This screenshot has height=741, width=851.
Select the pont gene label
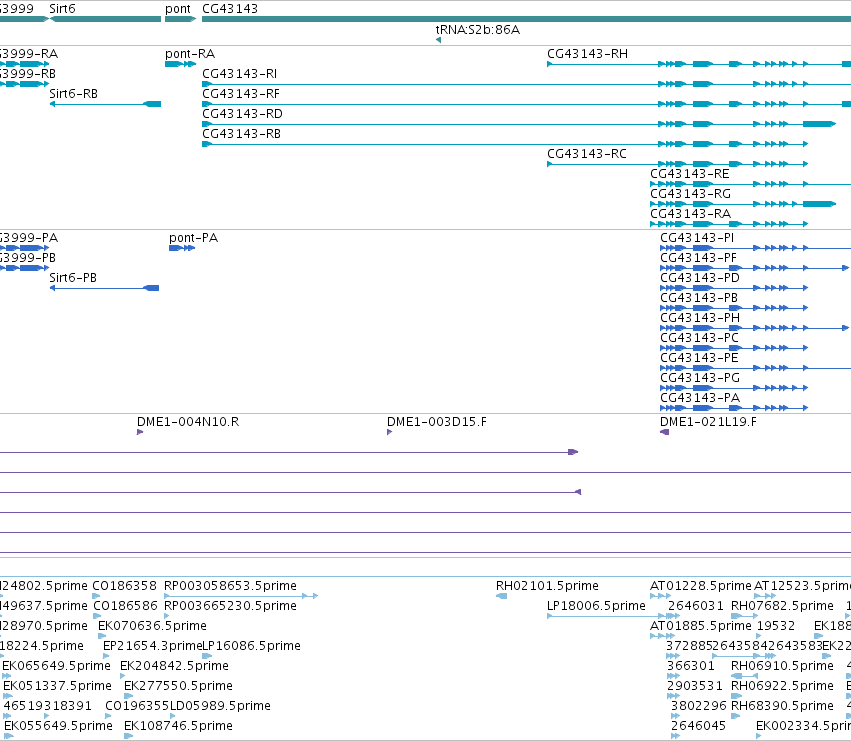coord(178,9)
